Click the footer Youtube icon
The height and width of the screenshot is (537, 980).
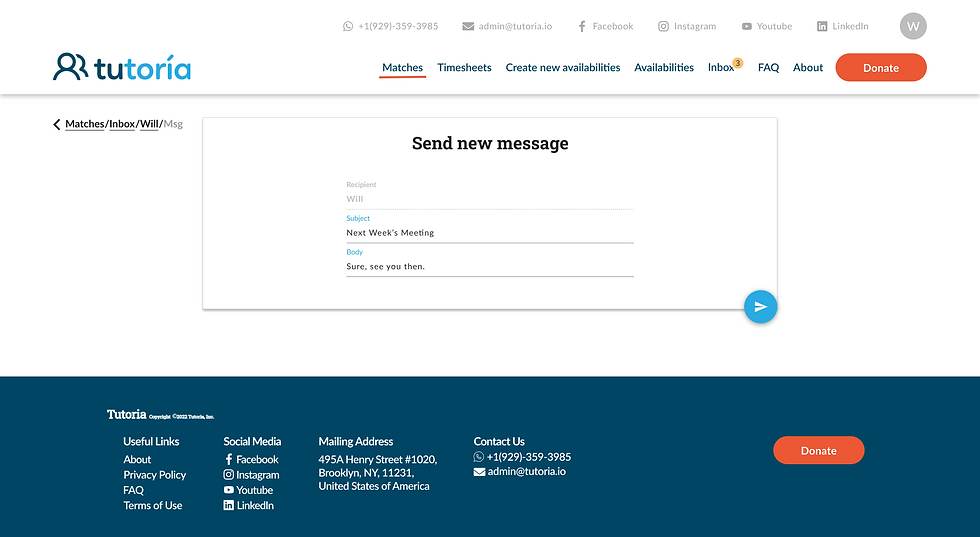coord(229,490)
